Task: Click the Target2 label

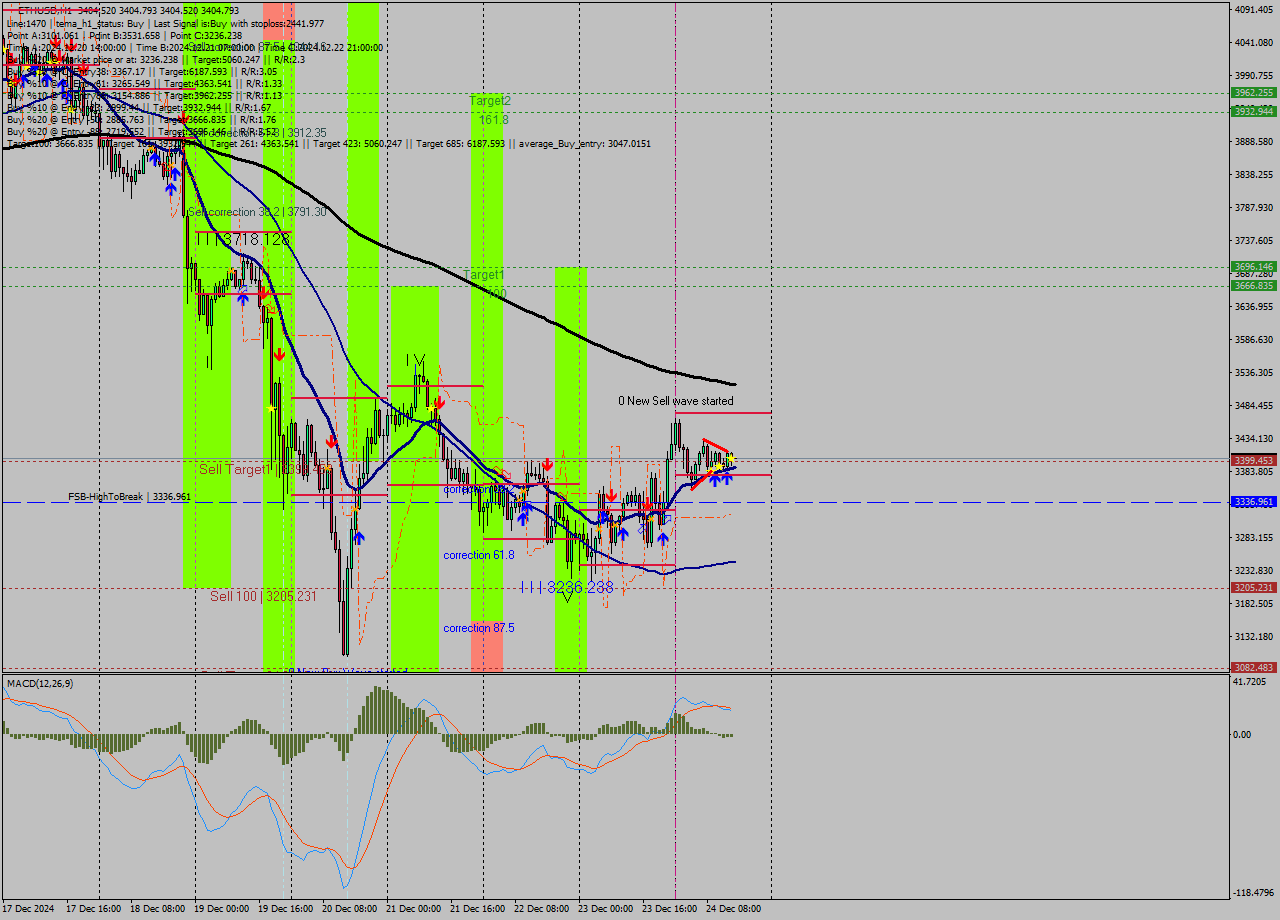Action: coord(490,101)
